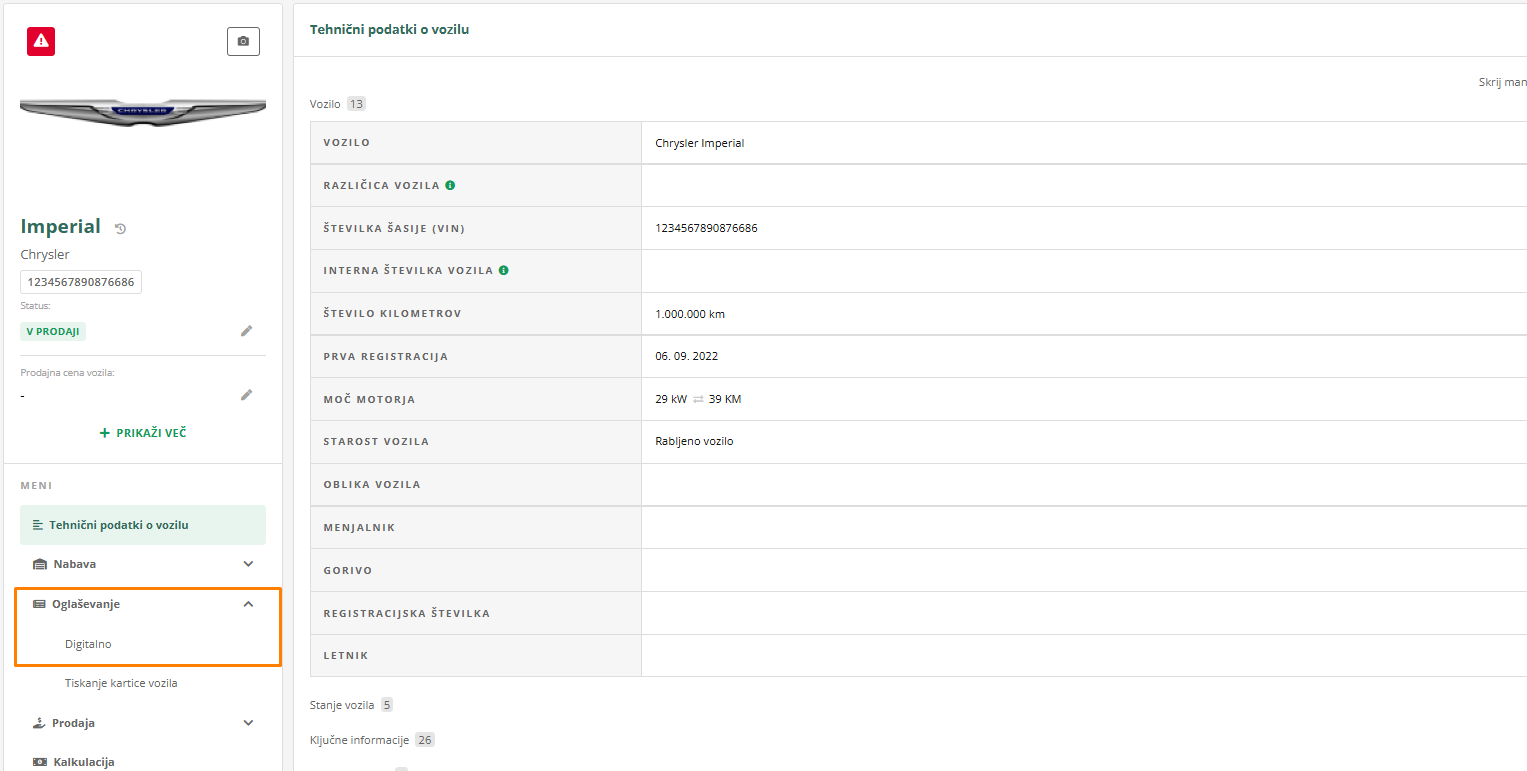Click the Skrij link at top right
This screenshot has width=1527, height=771.
[1501, 82]
